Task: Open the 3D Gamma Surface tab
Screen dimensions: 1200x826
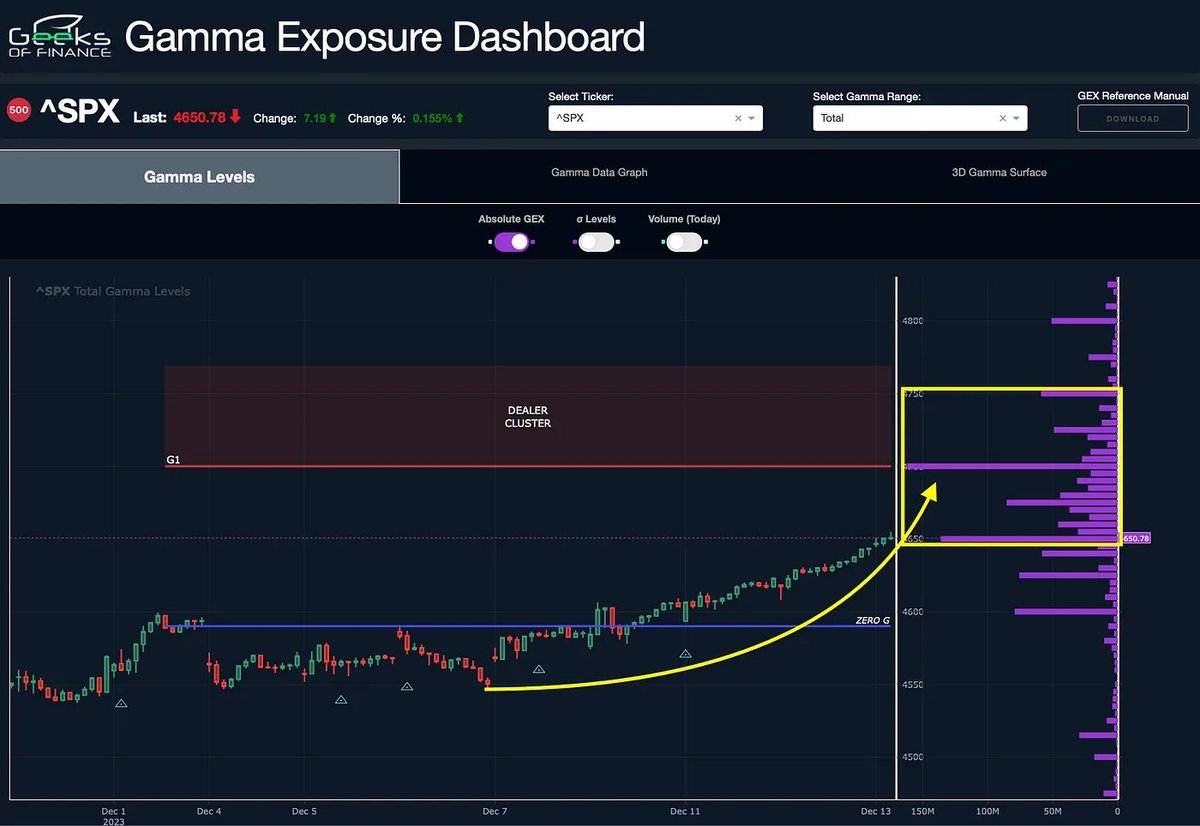Action: click(x=999, y=172)
